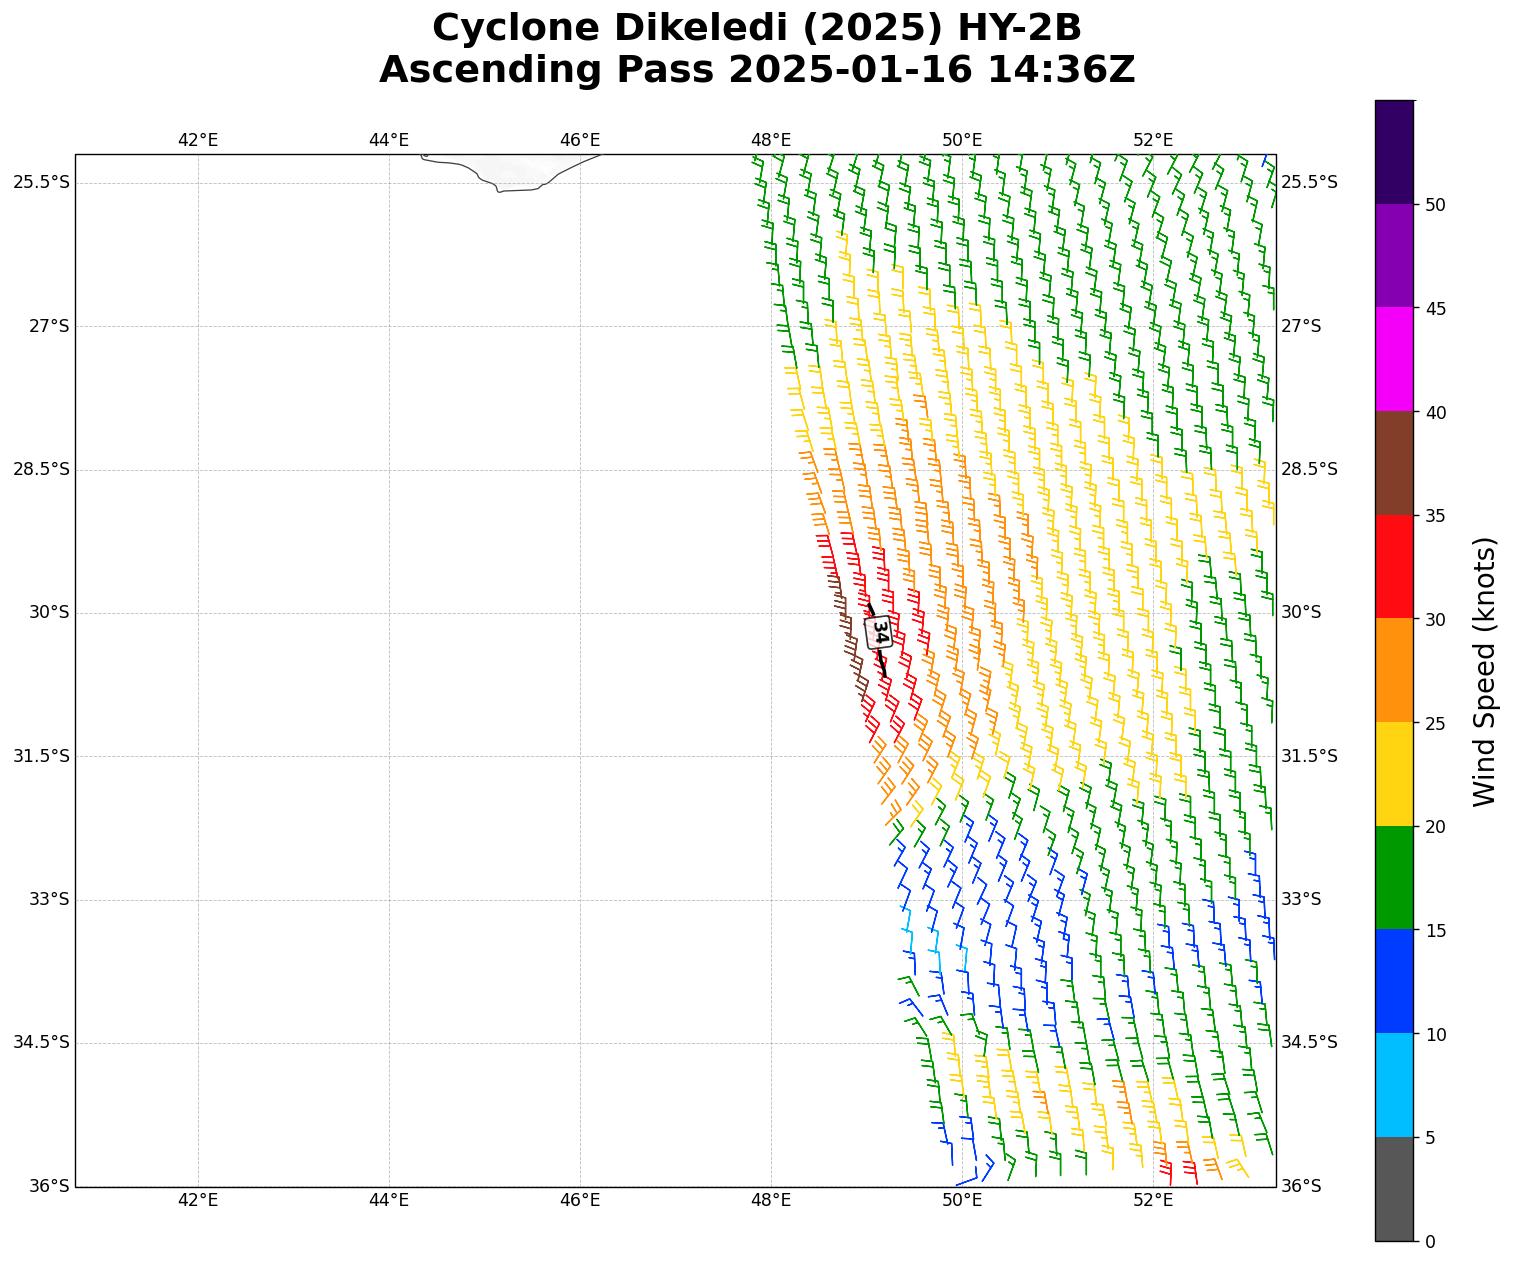Pick the yellow 20–25 knots colorbar segment
The width and height of the screenshot is (1513, 1264).
[x=1394, y=774]
